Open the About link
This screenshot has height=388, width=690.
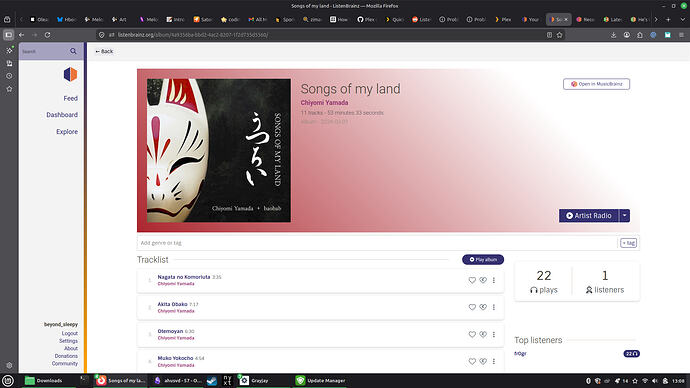click(x=71, y=348)
